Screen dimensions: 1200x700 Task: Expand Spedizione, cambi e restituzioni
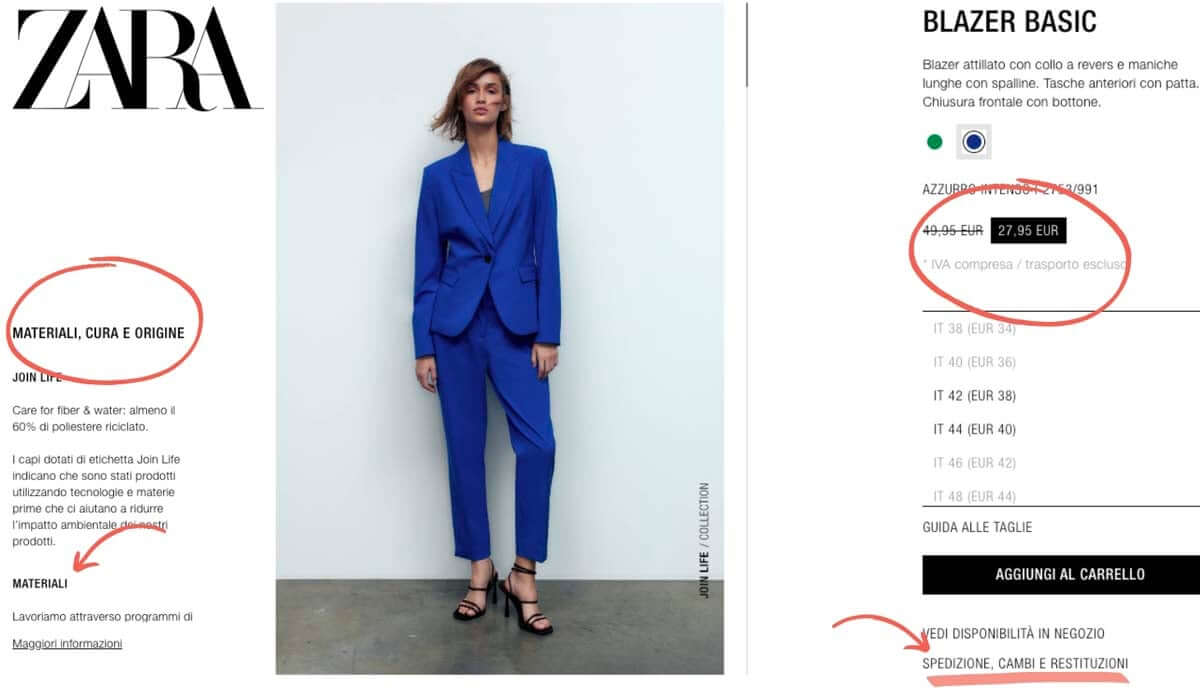pyautogui.click(x=1025, y=663)
